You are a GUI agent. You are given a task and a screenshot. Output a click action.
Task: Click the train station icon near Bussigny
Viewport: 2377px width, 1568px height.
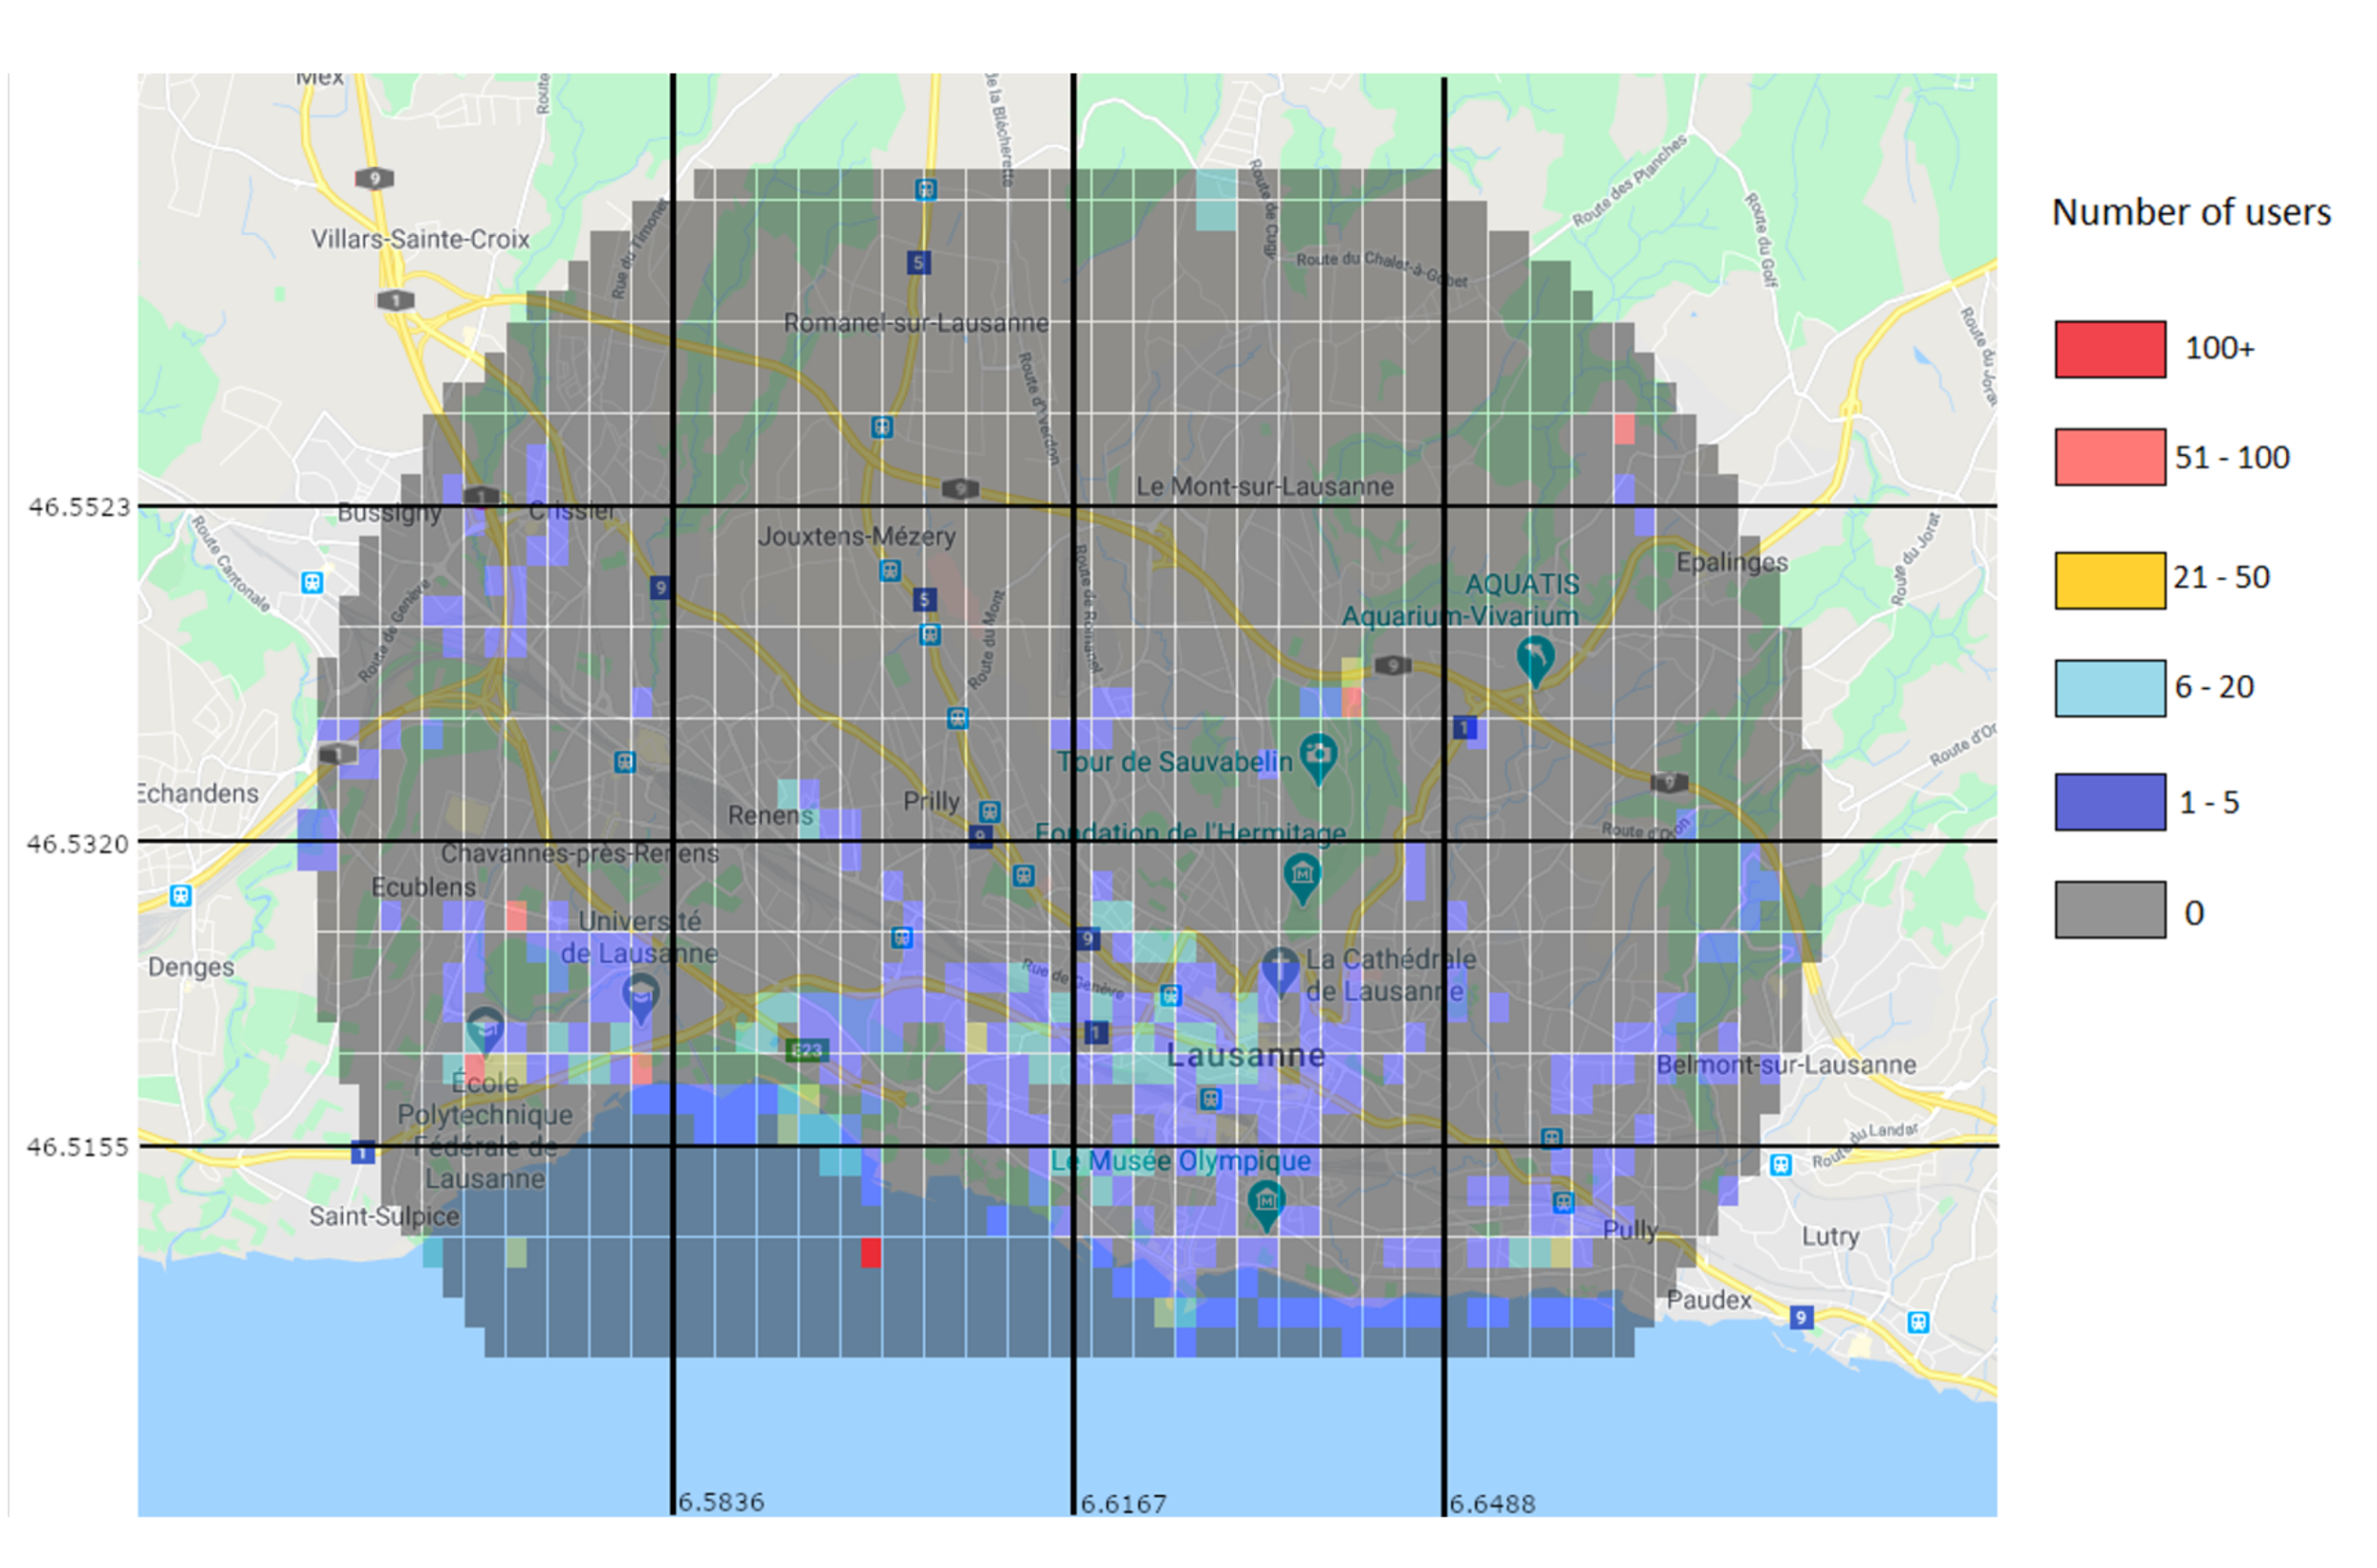pos(312,582)
